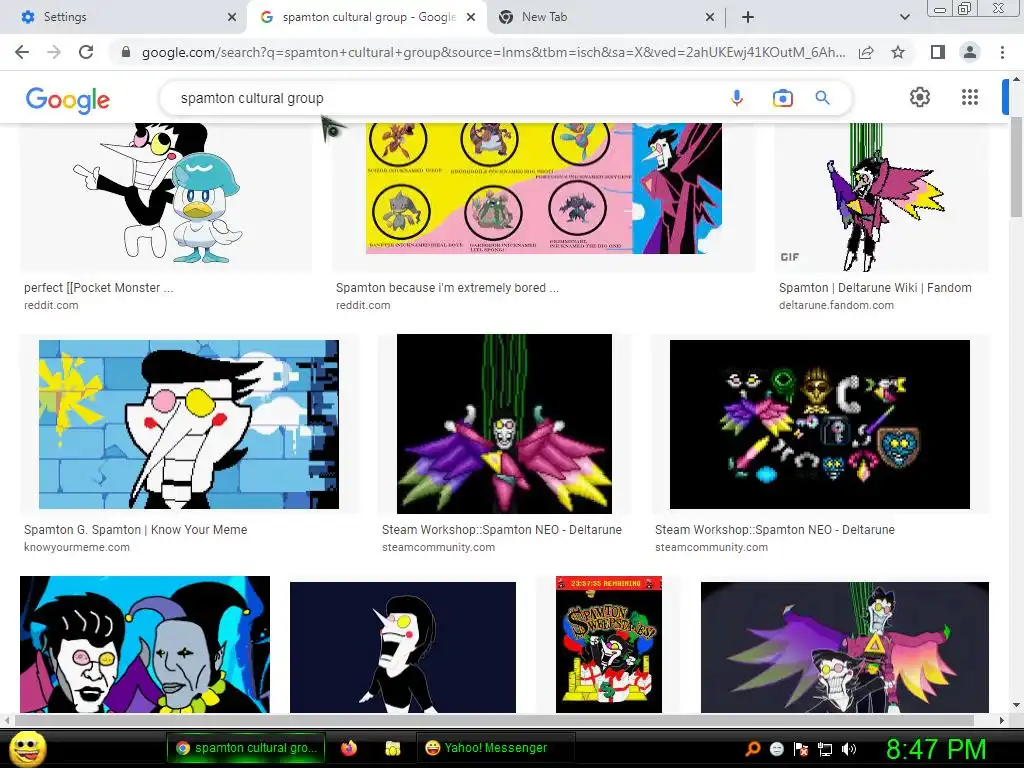
Task: Click the Google logo
Action: (67, 100)
